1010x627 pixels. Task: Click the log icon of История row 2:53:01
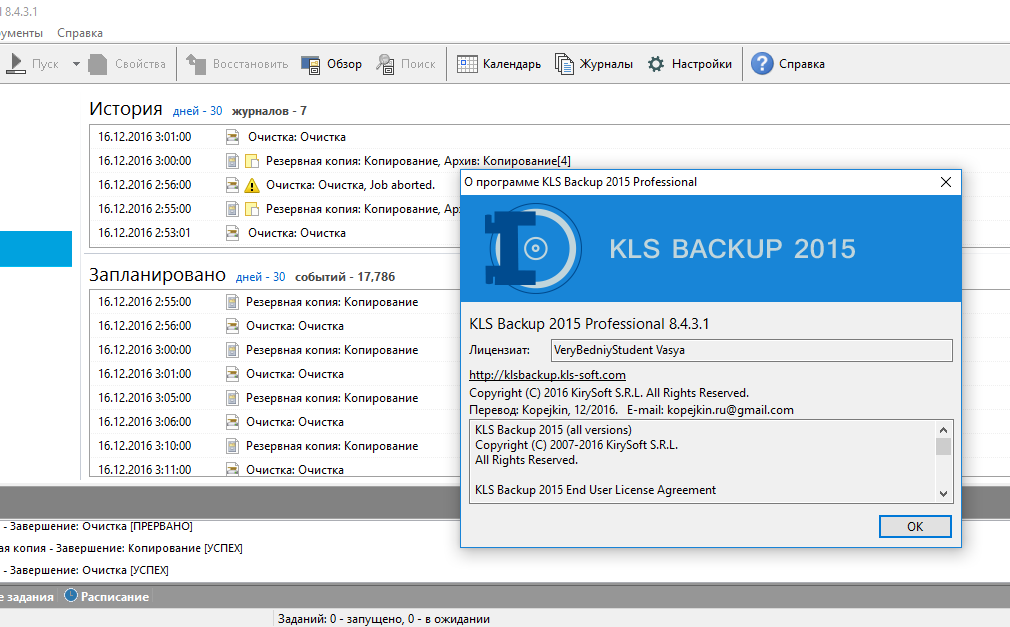click(x=233, y=233)
